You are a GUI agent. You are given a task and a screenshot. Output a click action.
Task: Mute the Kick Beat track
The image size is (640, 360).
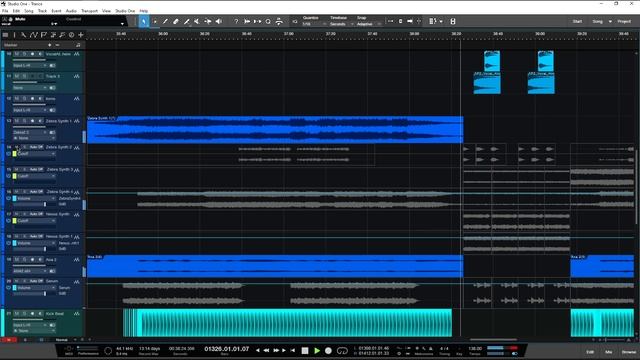(17, 313)
